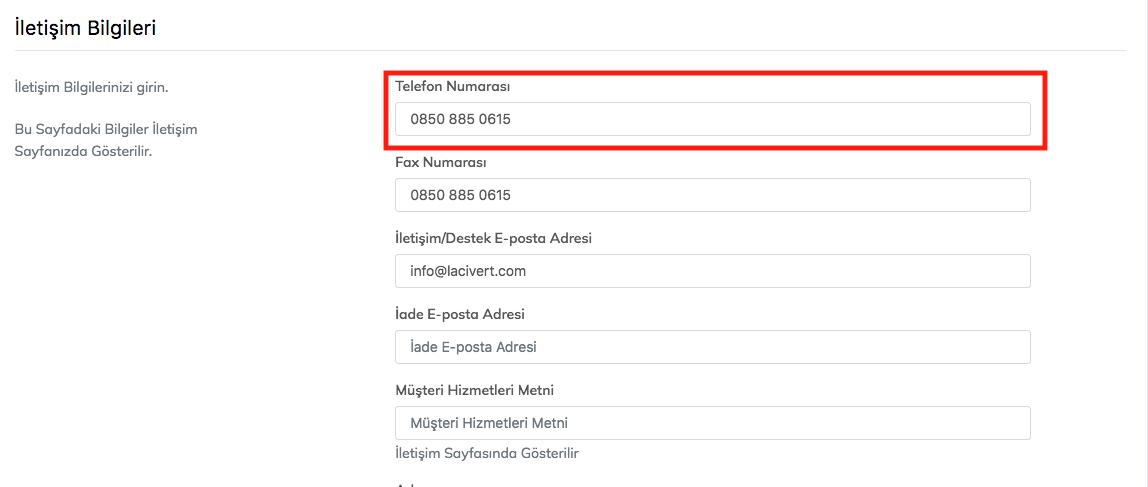Click the Telefon Numarası input field
1148x487 pixels.
coord(712,119)
